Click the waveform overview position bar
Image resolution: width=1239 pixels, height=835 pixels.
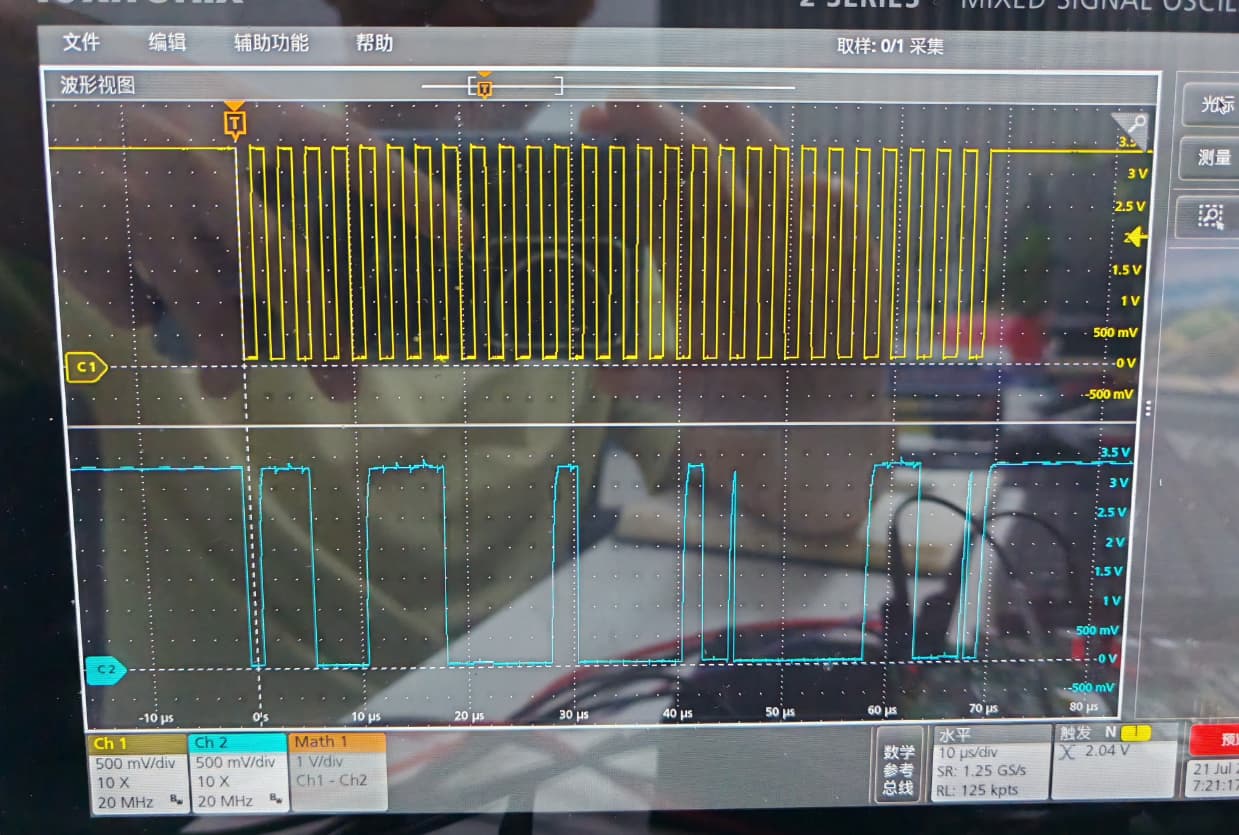tap(608, 87)
